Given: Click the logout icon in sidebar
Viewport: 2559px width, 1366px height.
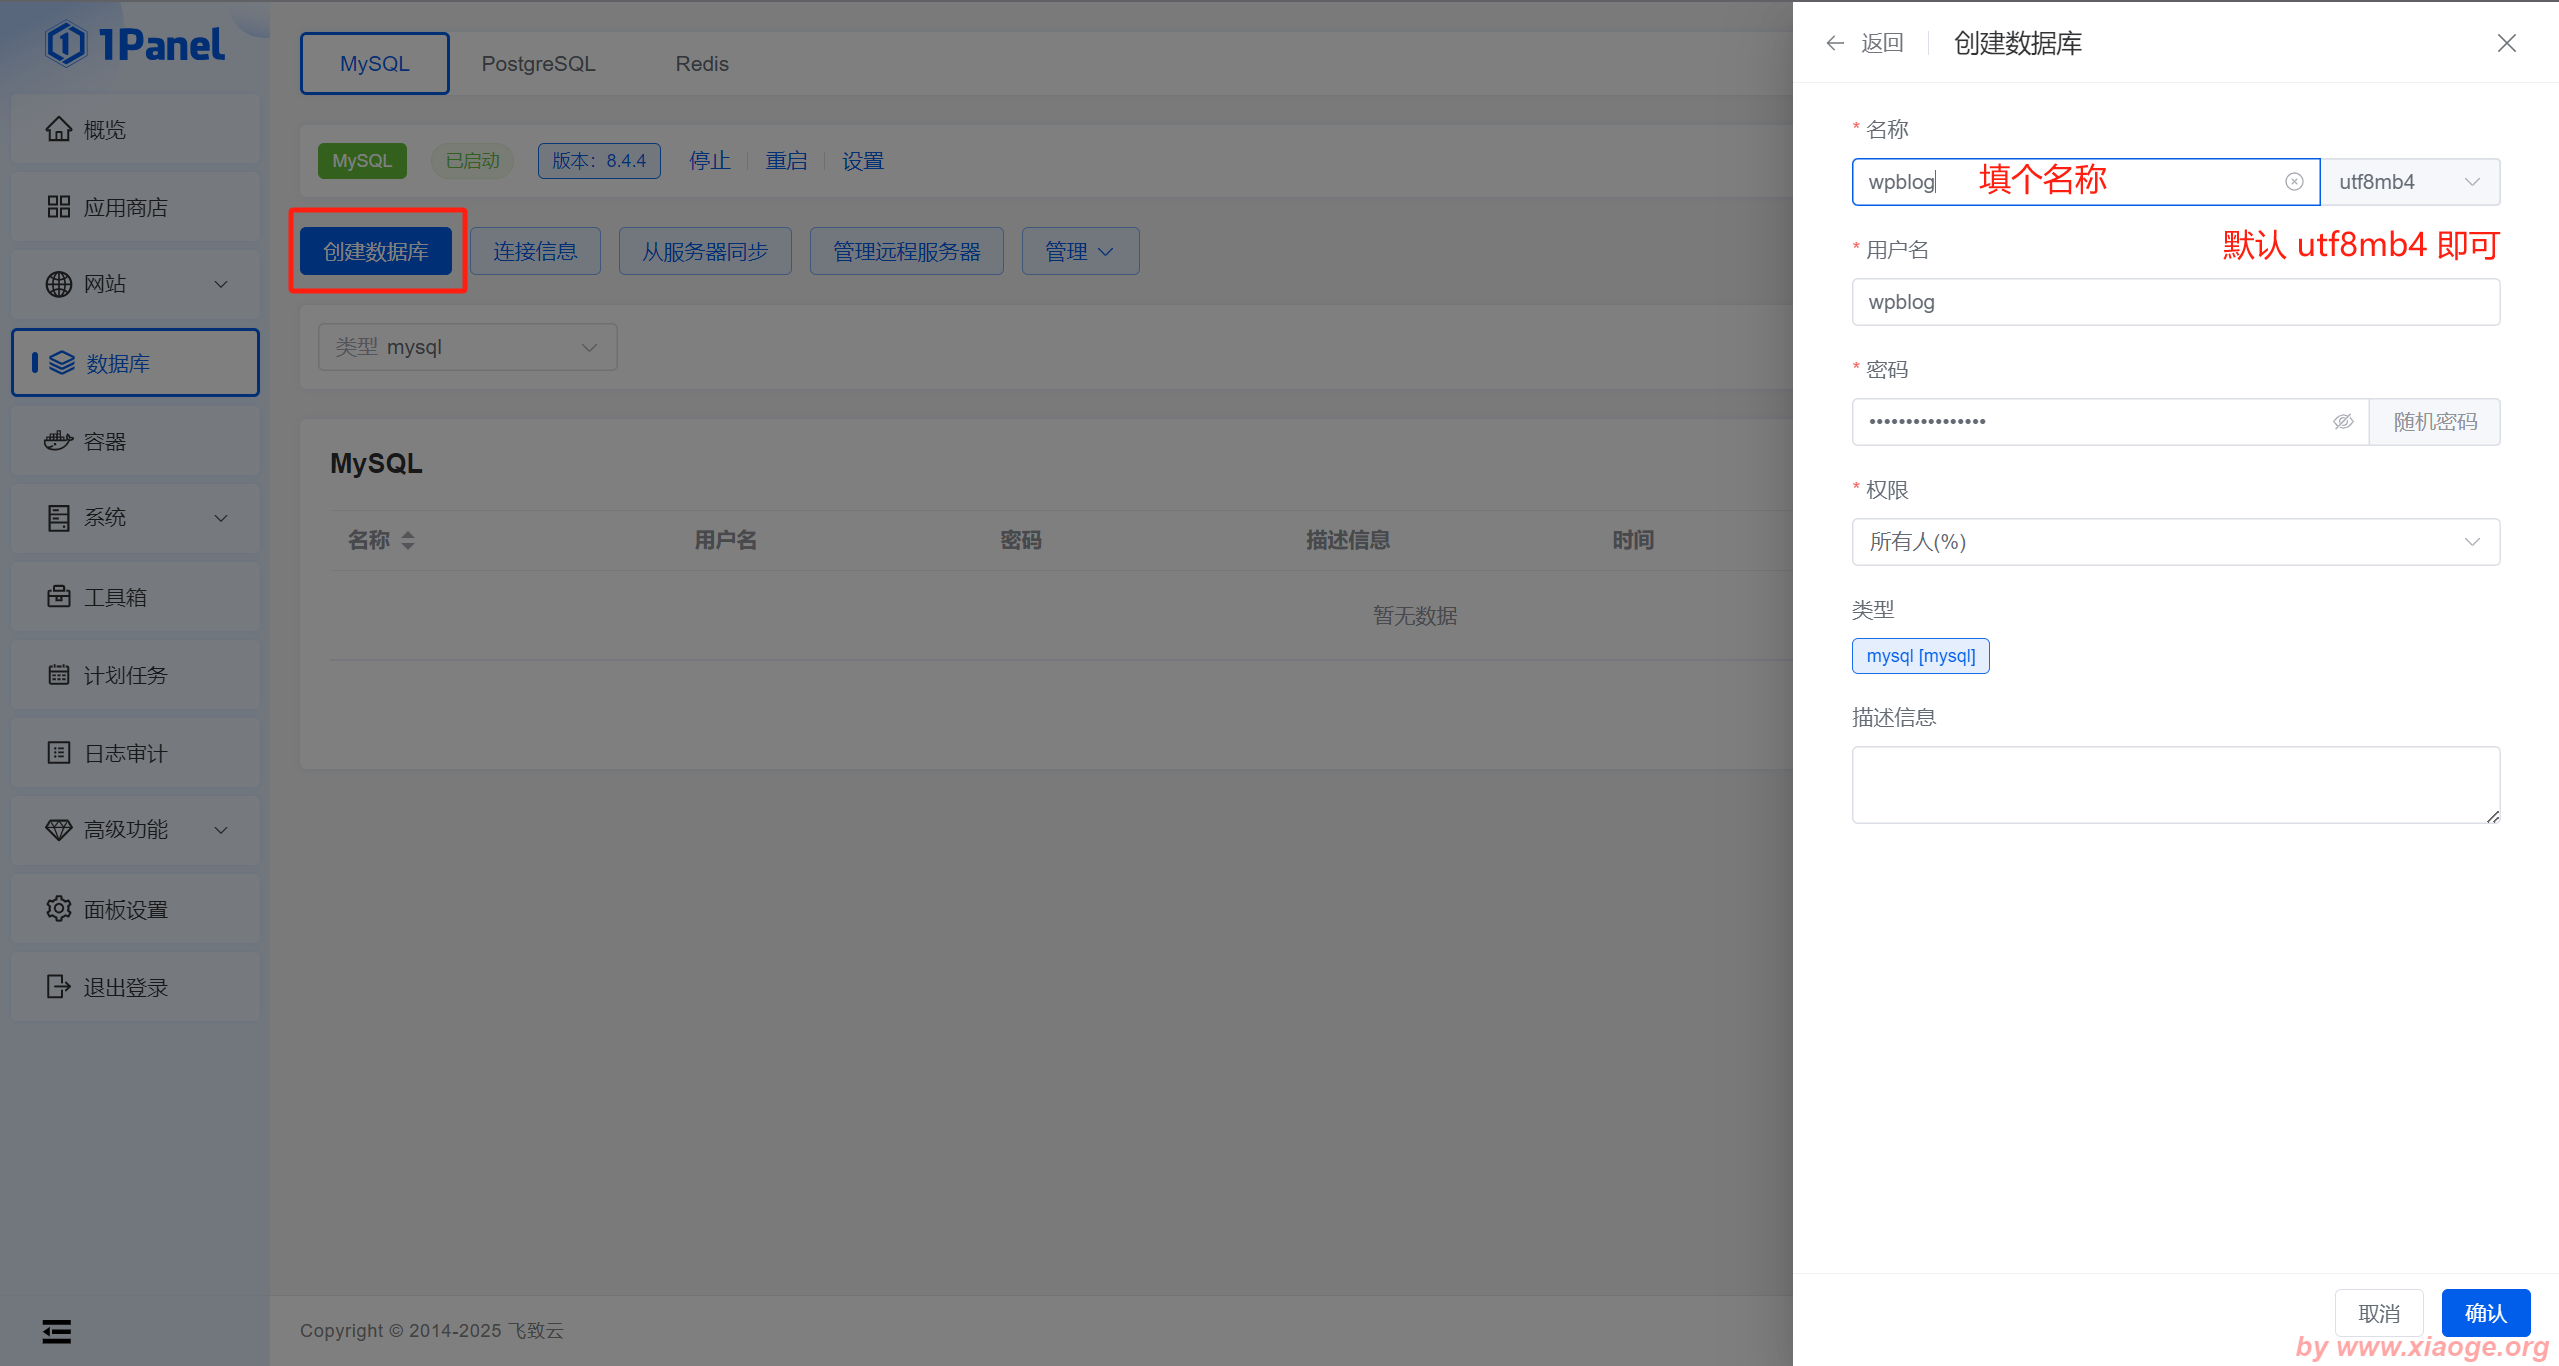Looking at the screenshot, I should [59, 987].
